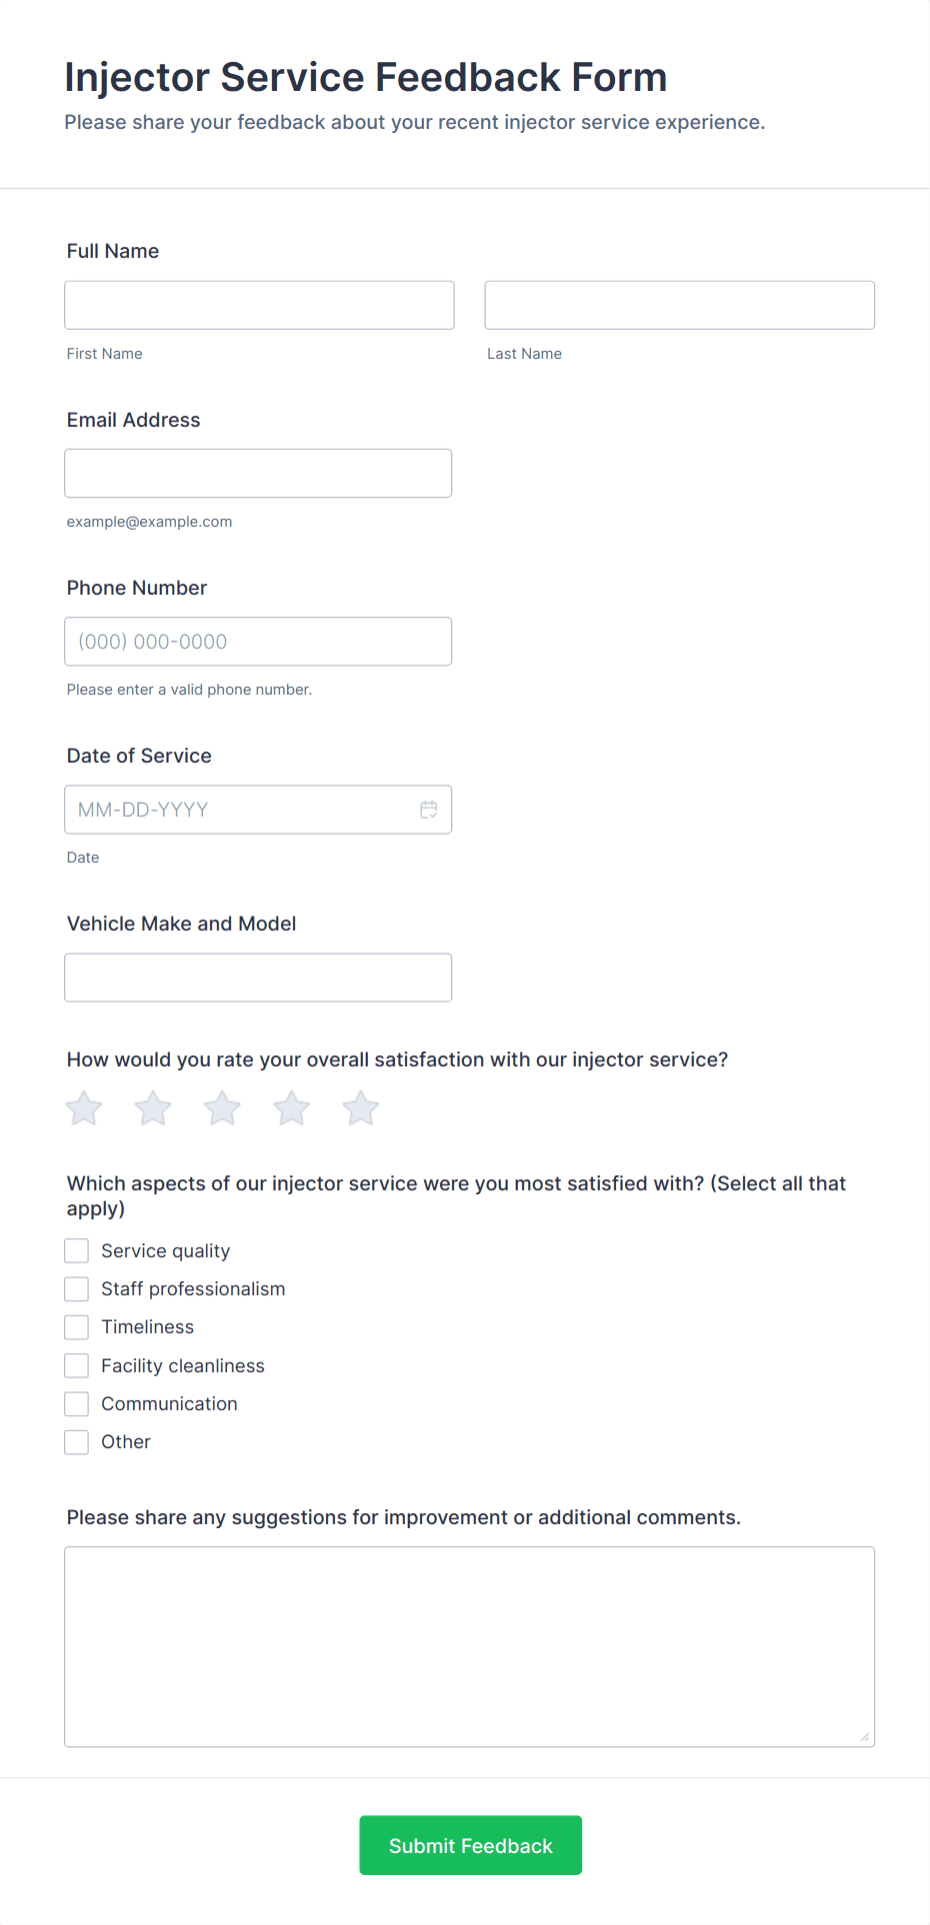Focus the Vehicle Make and Model field
Viewport: 930px width, 1925px height.
258,977
